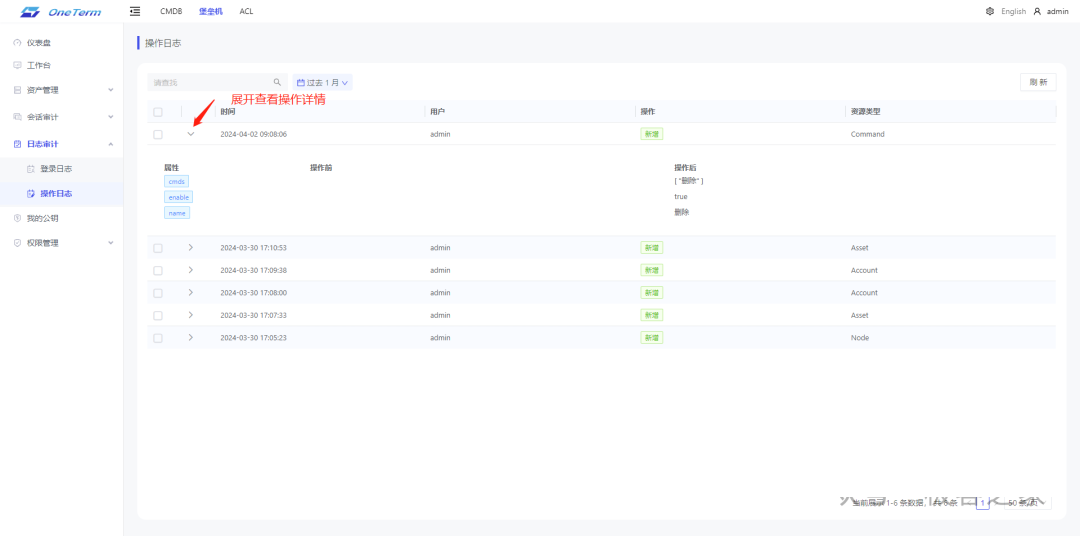Expand details of the 17:10:53 Asset row
Viewport: 1080px width, 536px height.
[x=191, y=247]
